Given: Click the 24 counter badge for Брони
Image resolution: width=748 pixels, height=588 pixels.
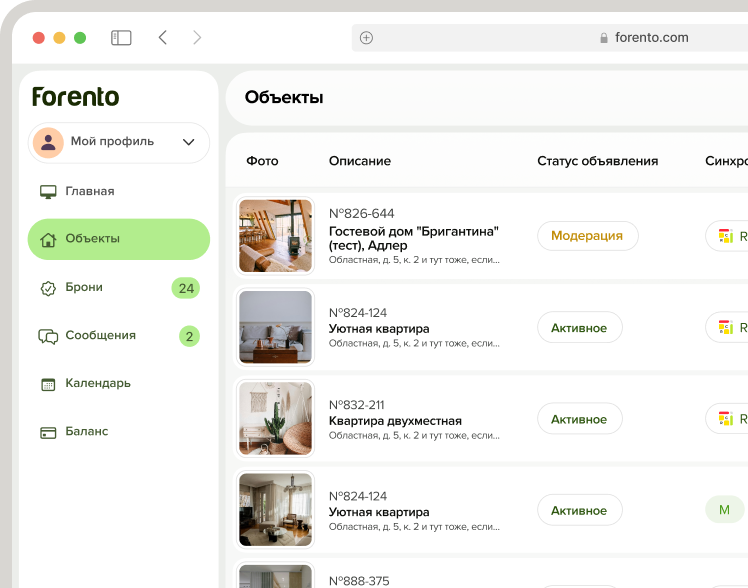Looking at the screenshot, I should coord(186,288).
